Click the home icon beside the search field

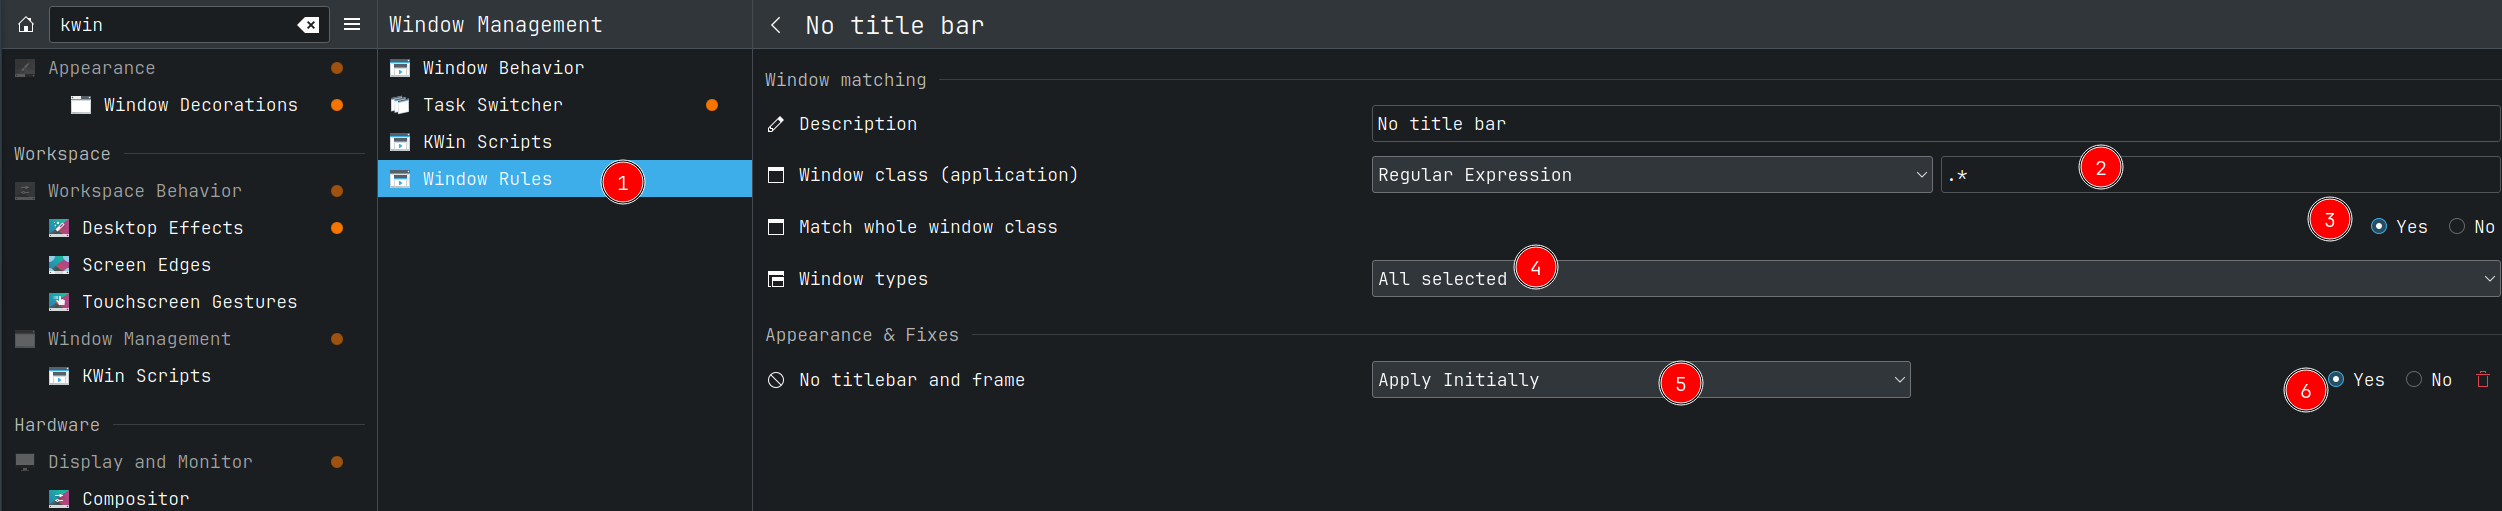point(26,25)
